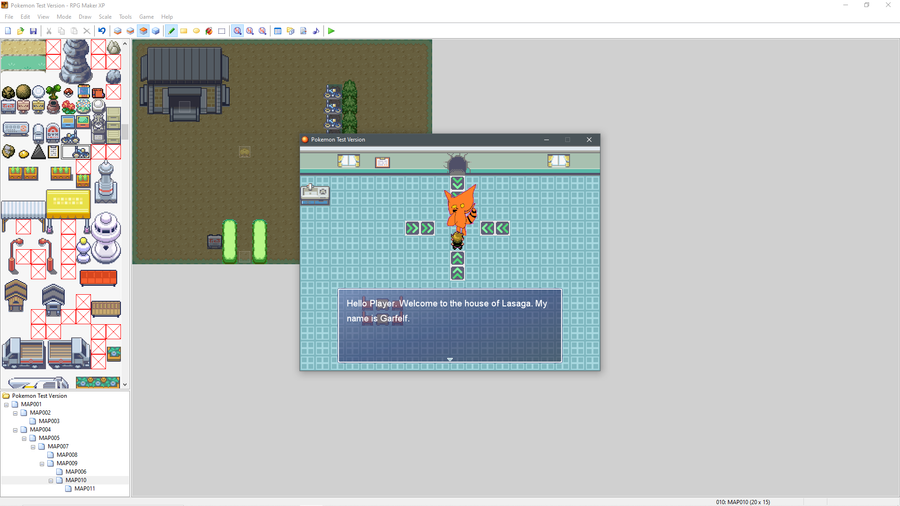Close the Pokemon Test Version game window
The height and width of the screenshot is (506, 900).
pyautogui.click(x=589, y=139)
